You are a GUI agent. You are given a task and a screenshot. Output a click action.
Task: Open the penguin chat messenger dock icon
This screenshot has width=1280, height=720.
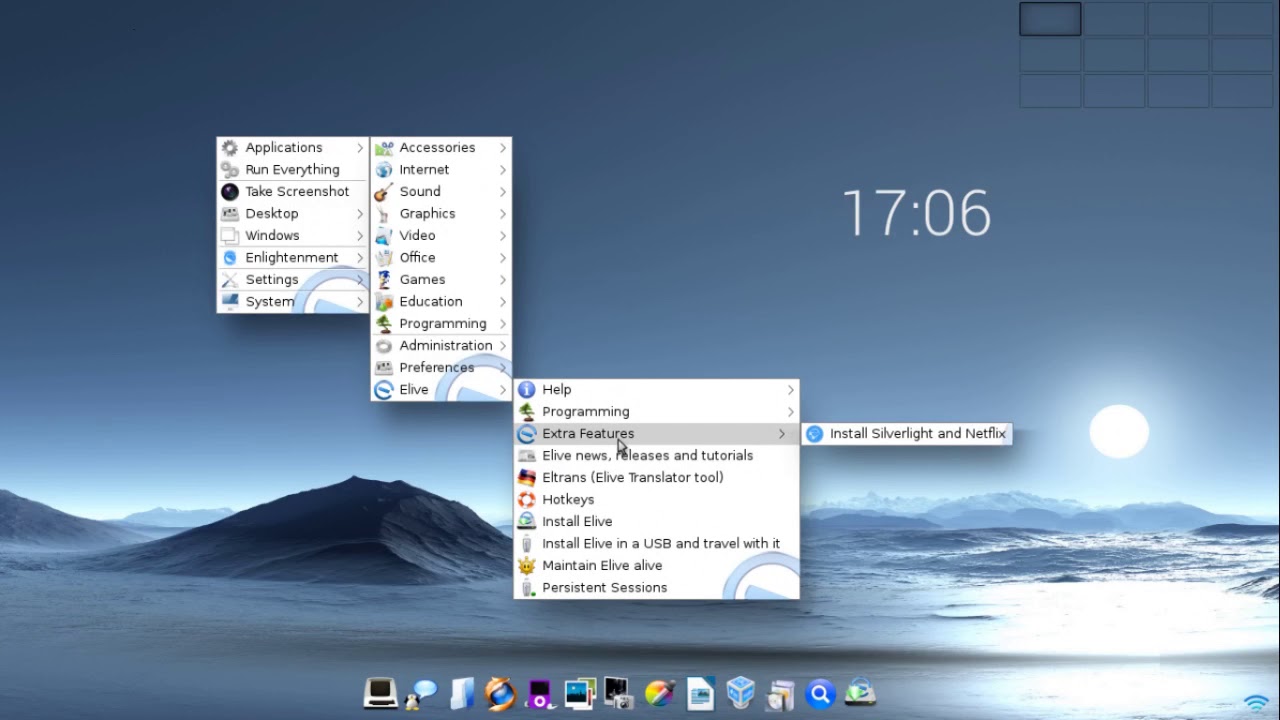click(x=421, y=693)
